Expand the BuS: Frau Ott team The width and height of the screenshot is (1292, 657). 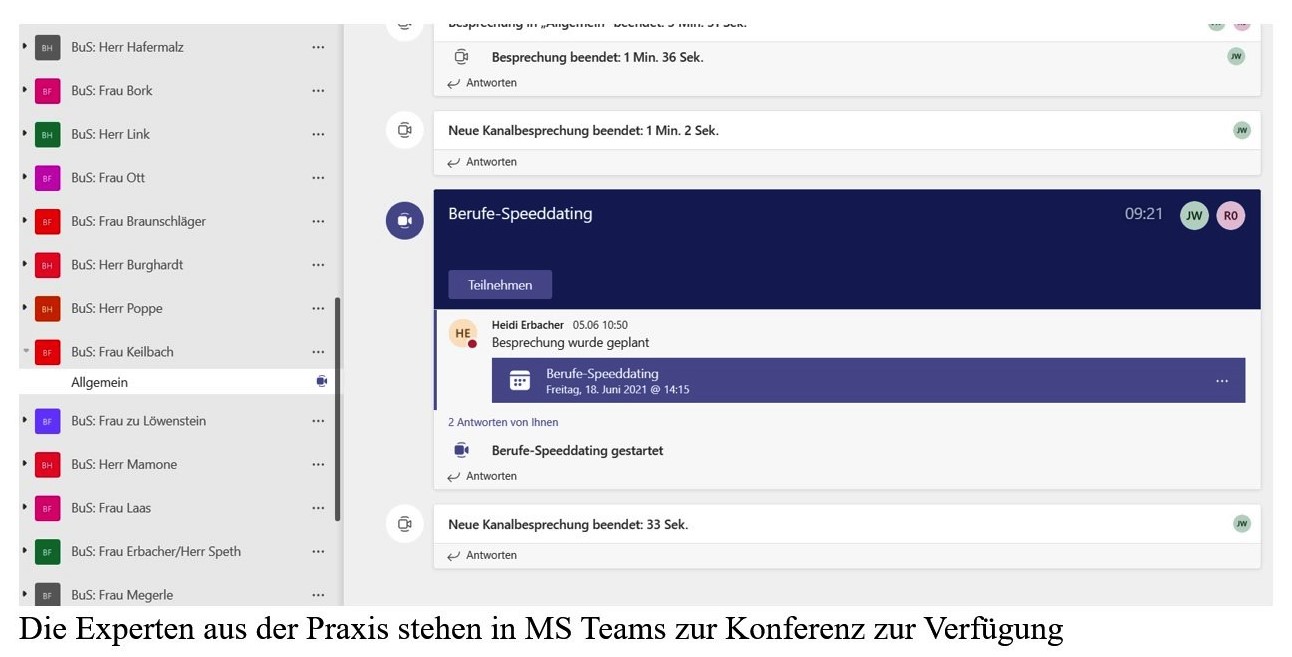pyautogui.click(x=25, y=177)
